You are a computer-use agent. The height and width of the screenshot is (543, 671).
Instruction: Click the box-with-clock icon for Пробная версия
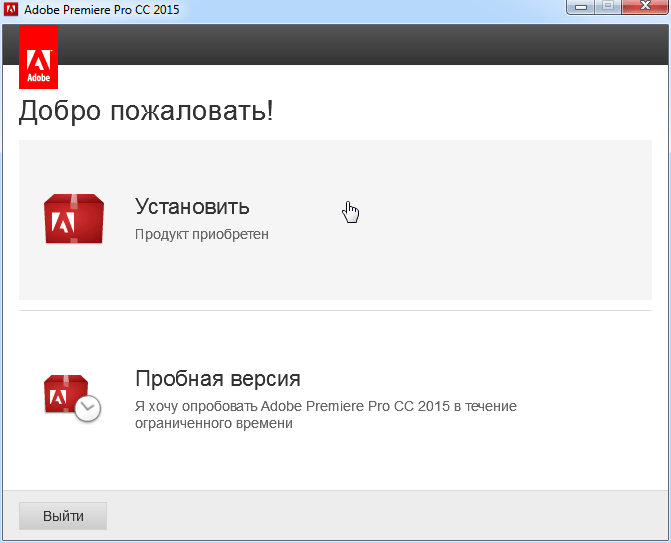pyautogui.click(x=70, y=395)
